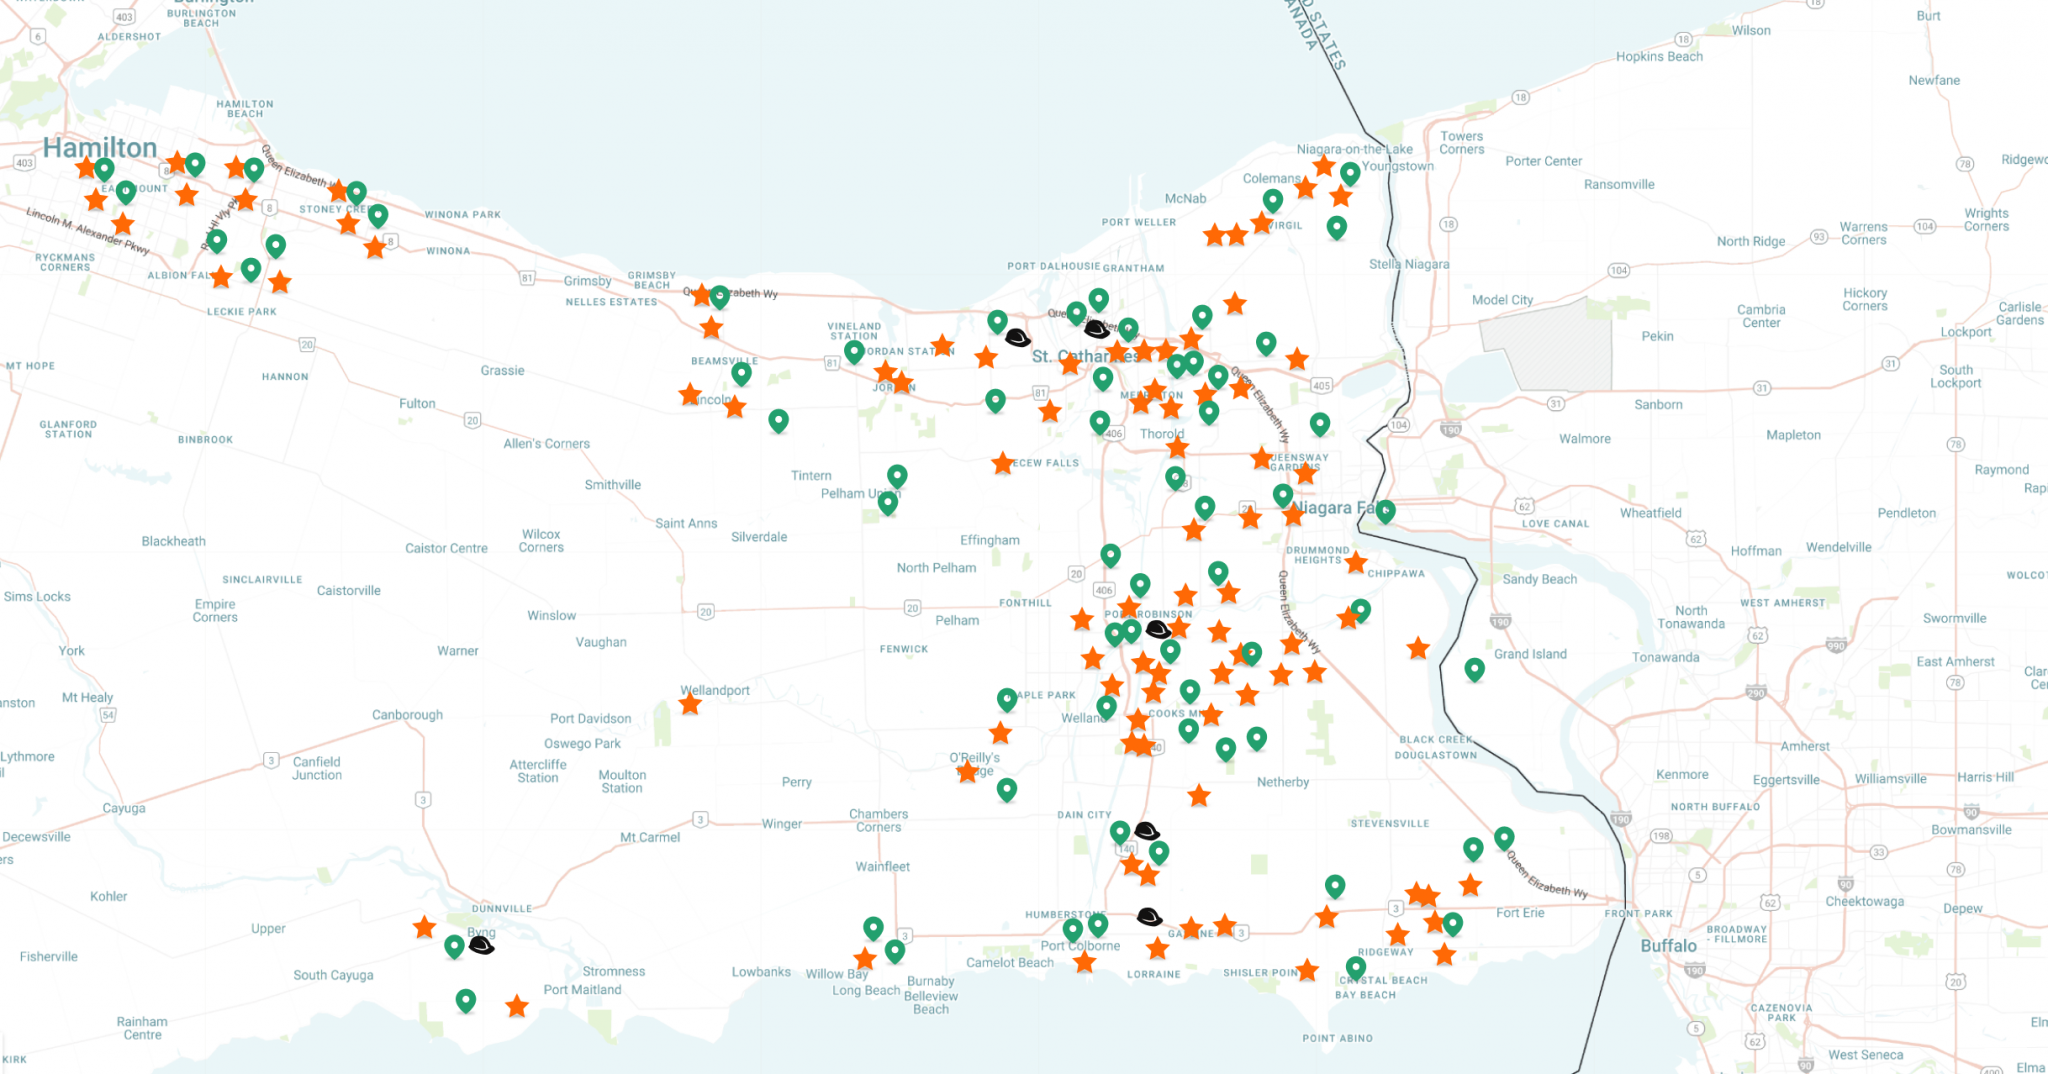Click the orange star west of Dunnville
Screen dimensions: 2048x1074
pyautogui.click(x=425, y=927)
